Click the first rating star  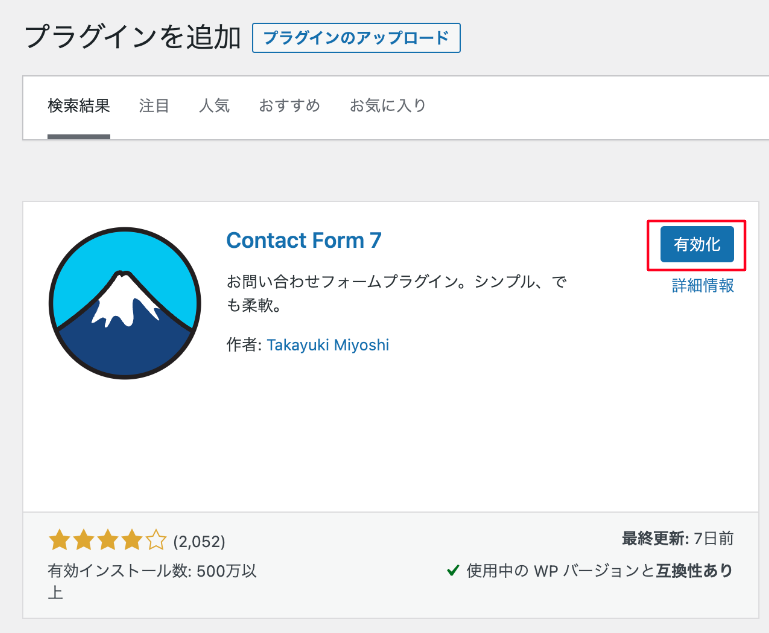59,541
